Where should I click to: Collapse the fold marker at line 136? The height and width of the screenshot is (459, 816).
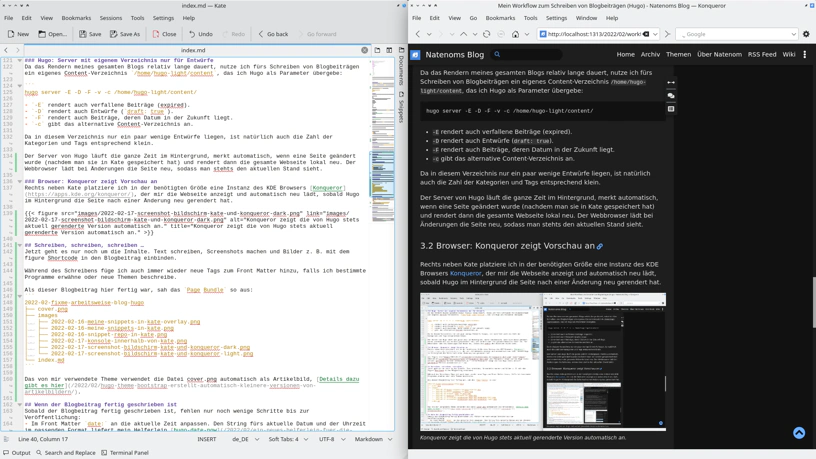coord(20,181)
